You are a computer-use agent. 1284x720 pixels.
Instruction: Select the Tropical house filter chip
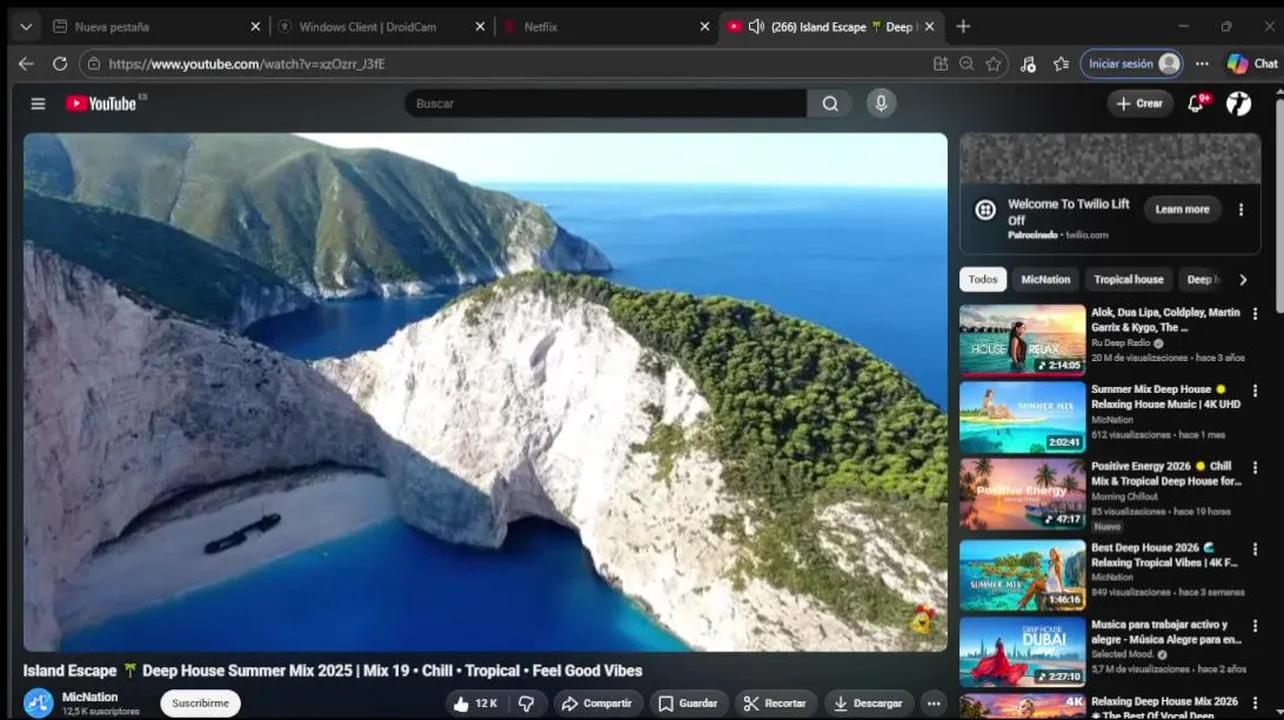[1129, 280]
